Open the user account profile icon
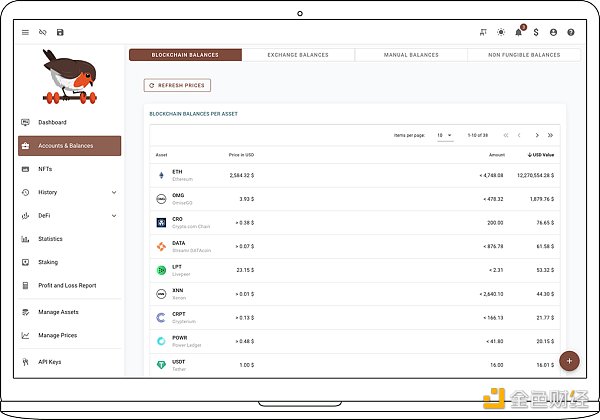This screenshot has height=420, width=600. [x=553, y=32]
